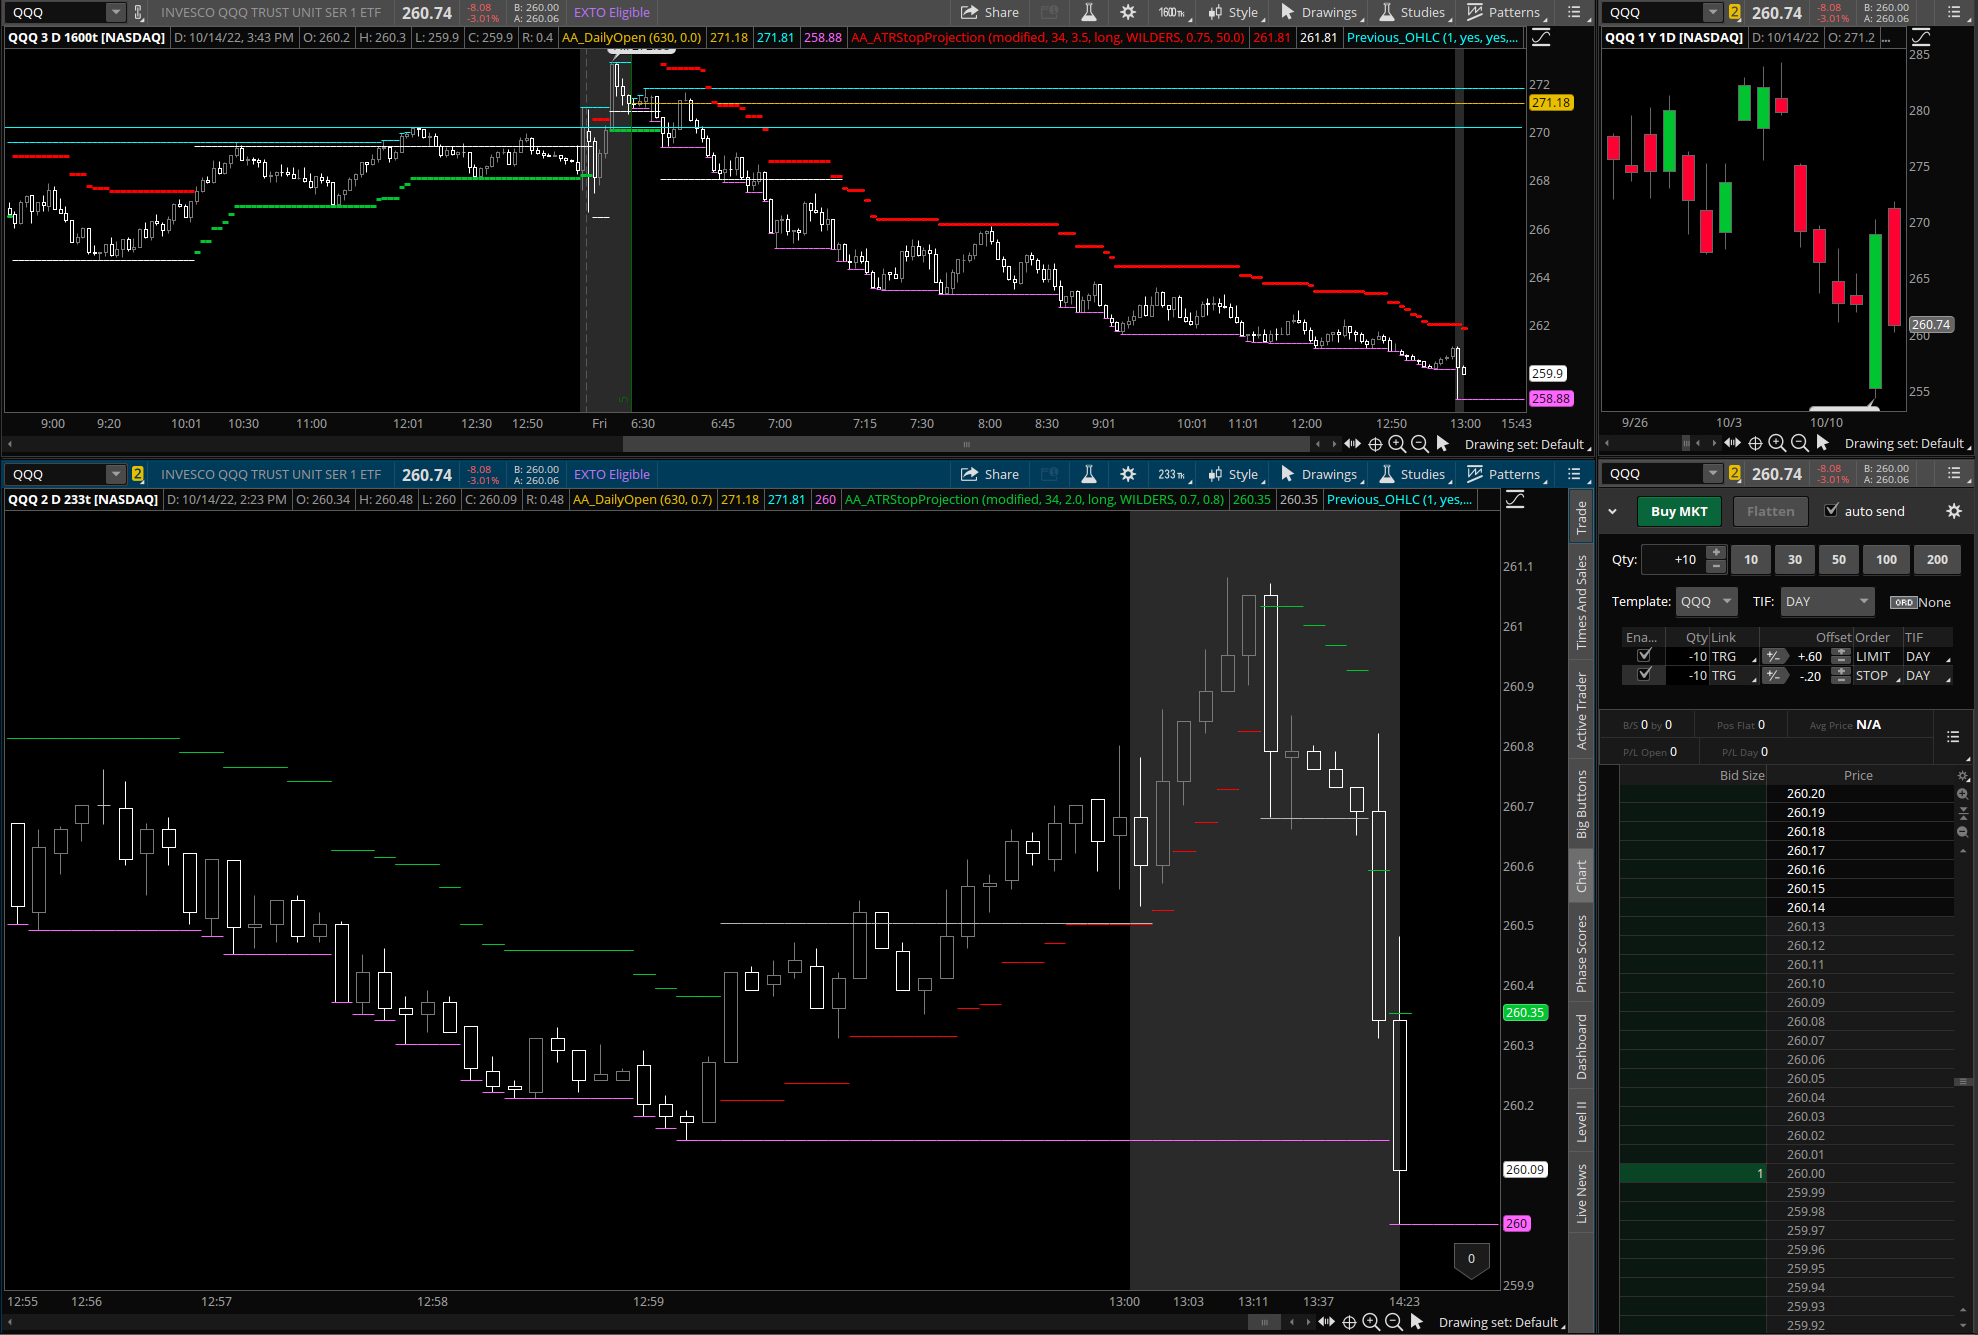Expand the symbol dropdown in top-left chart

point(115,12)
